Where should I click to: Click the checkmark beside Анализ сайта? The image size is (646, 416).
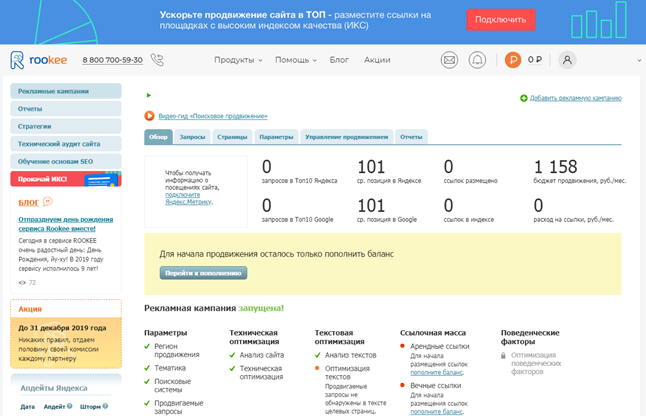232,355
